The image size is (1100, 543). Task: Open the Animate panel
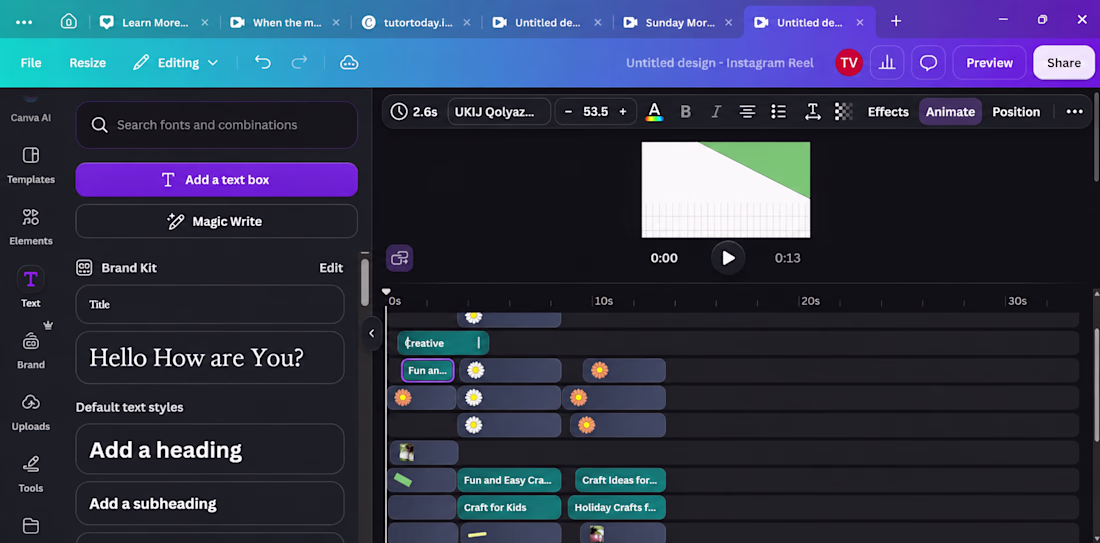pos(951,112)
